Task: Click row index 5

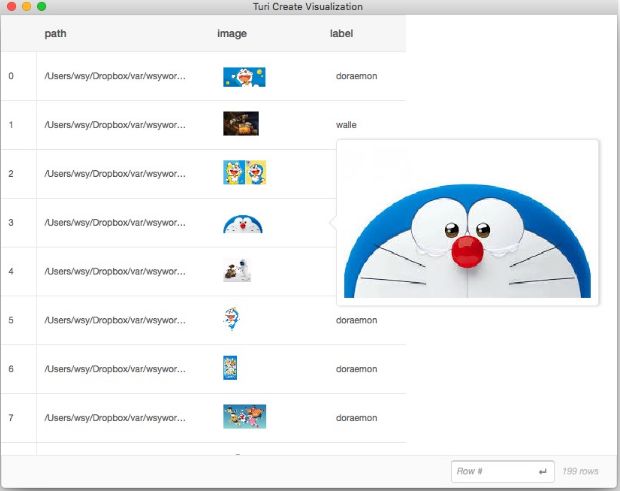Action: (11, 320)
